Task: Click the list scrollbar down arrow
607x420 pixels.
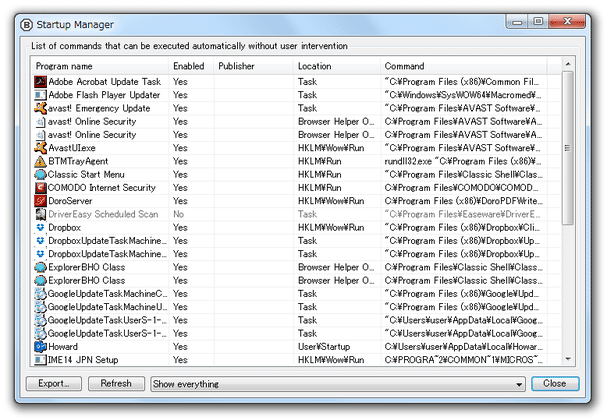Action: point(568,359)
